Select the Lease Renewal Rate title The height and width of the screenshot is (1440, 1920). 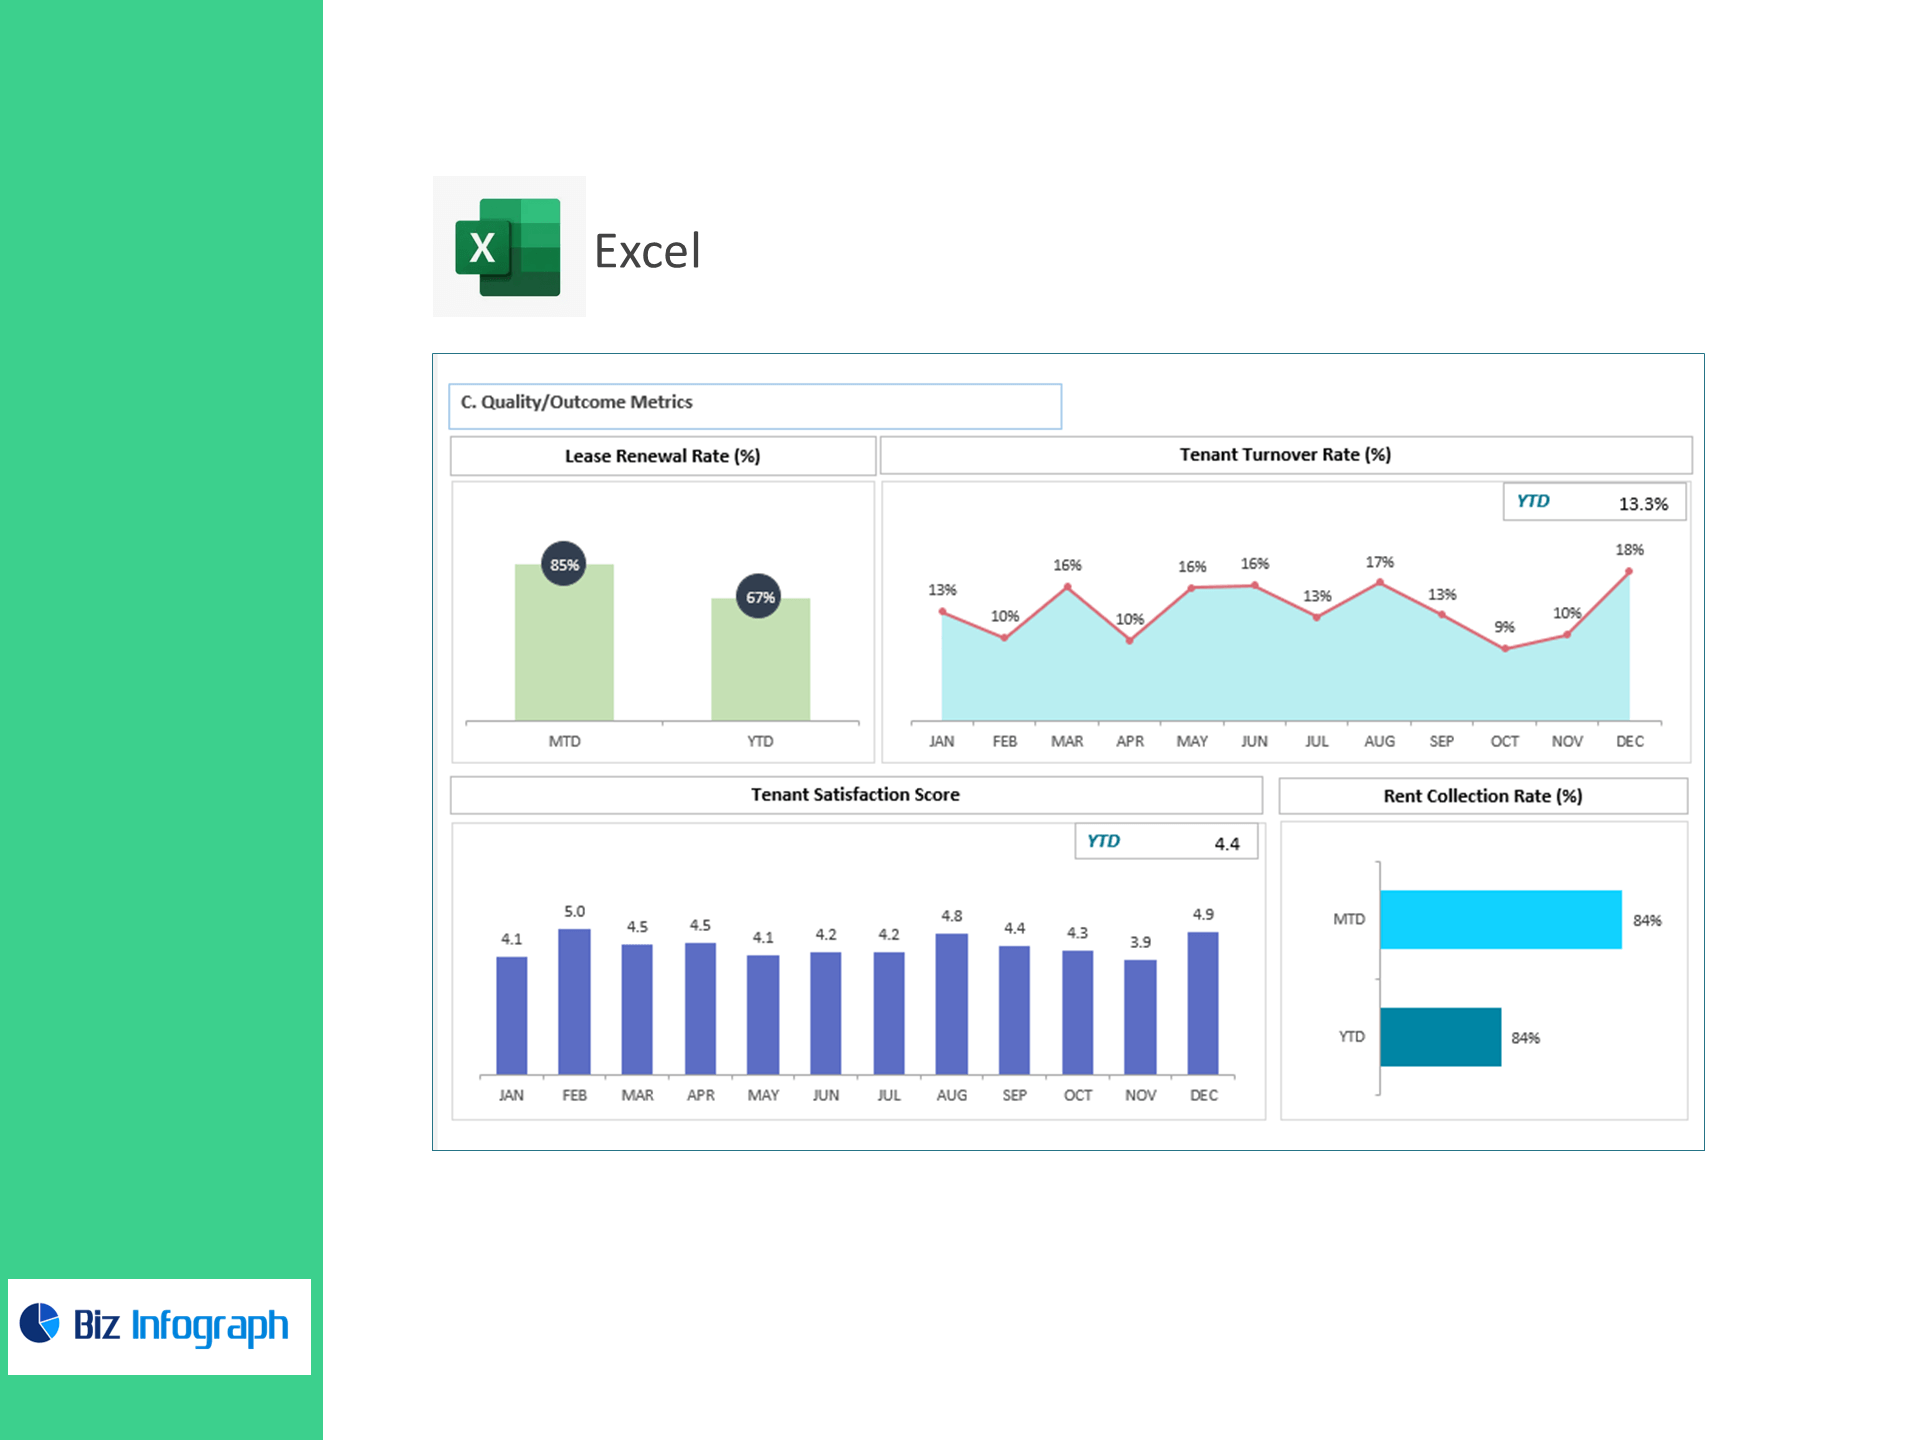coord(662,456)
